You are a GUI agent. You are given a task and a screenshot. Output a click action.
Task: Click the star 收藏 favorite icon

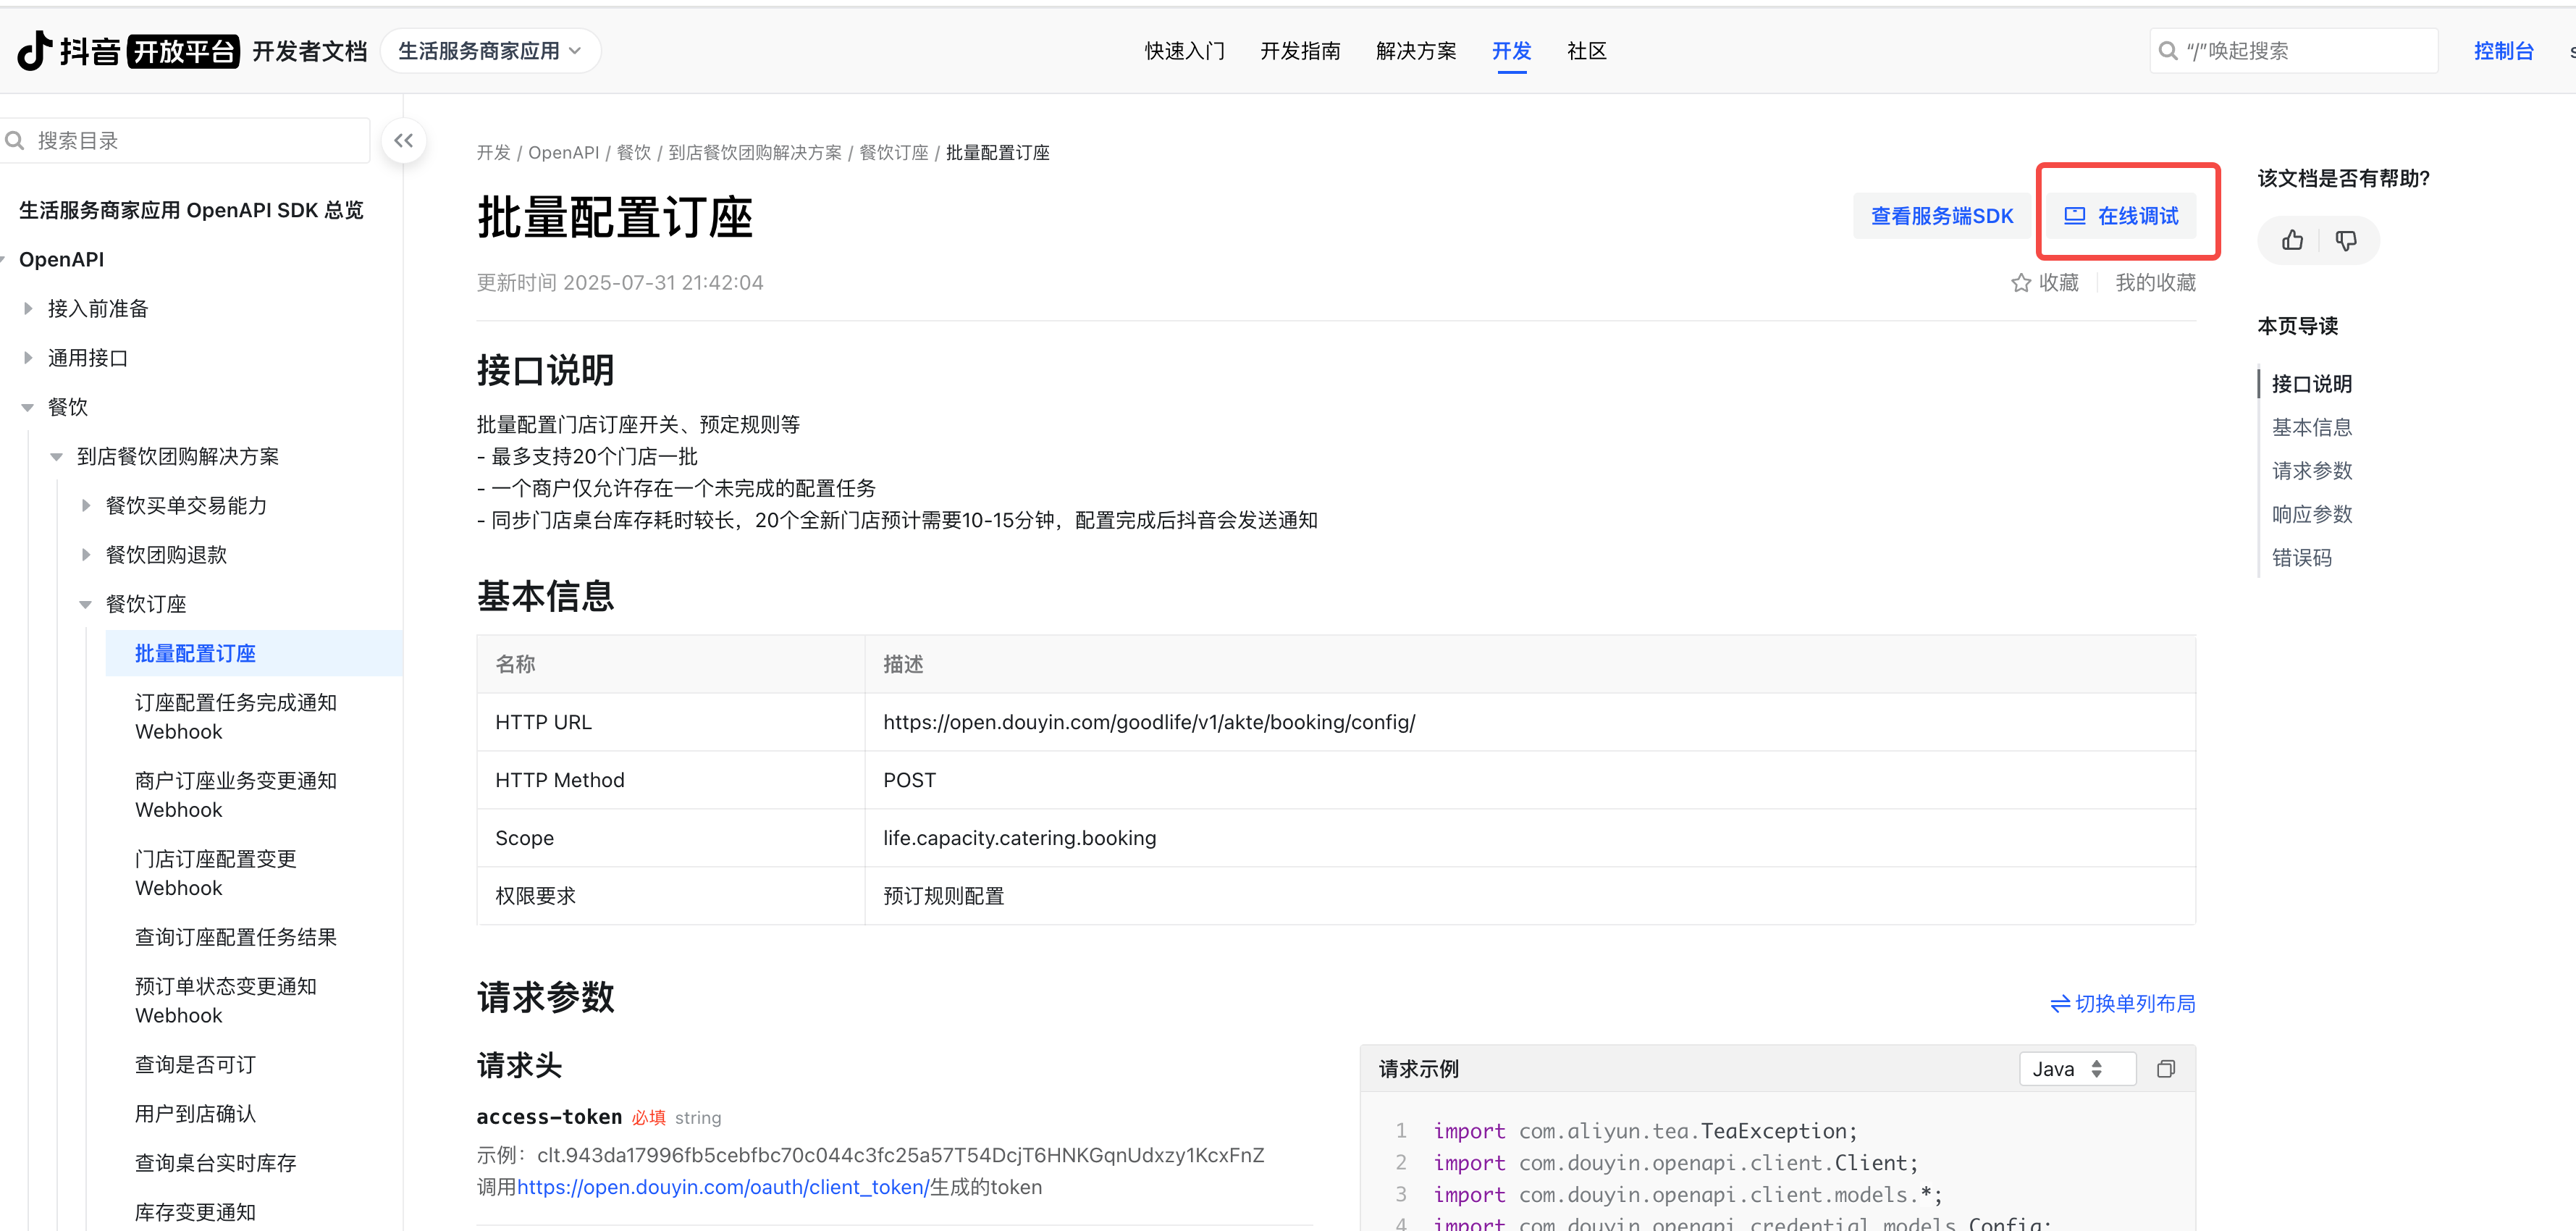coord(2021,283)
